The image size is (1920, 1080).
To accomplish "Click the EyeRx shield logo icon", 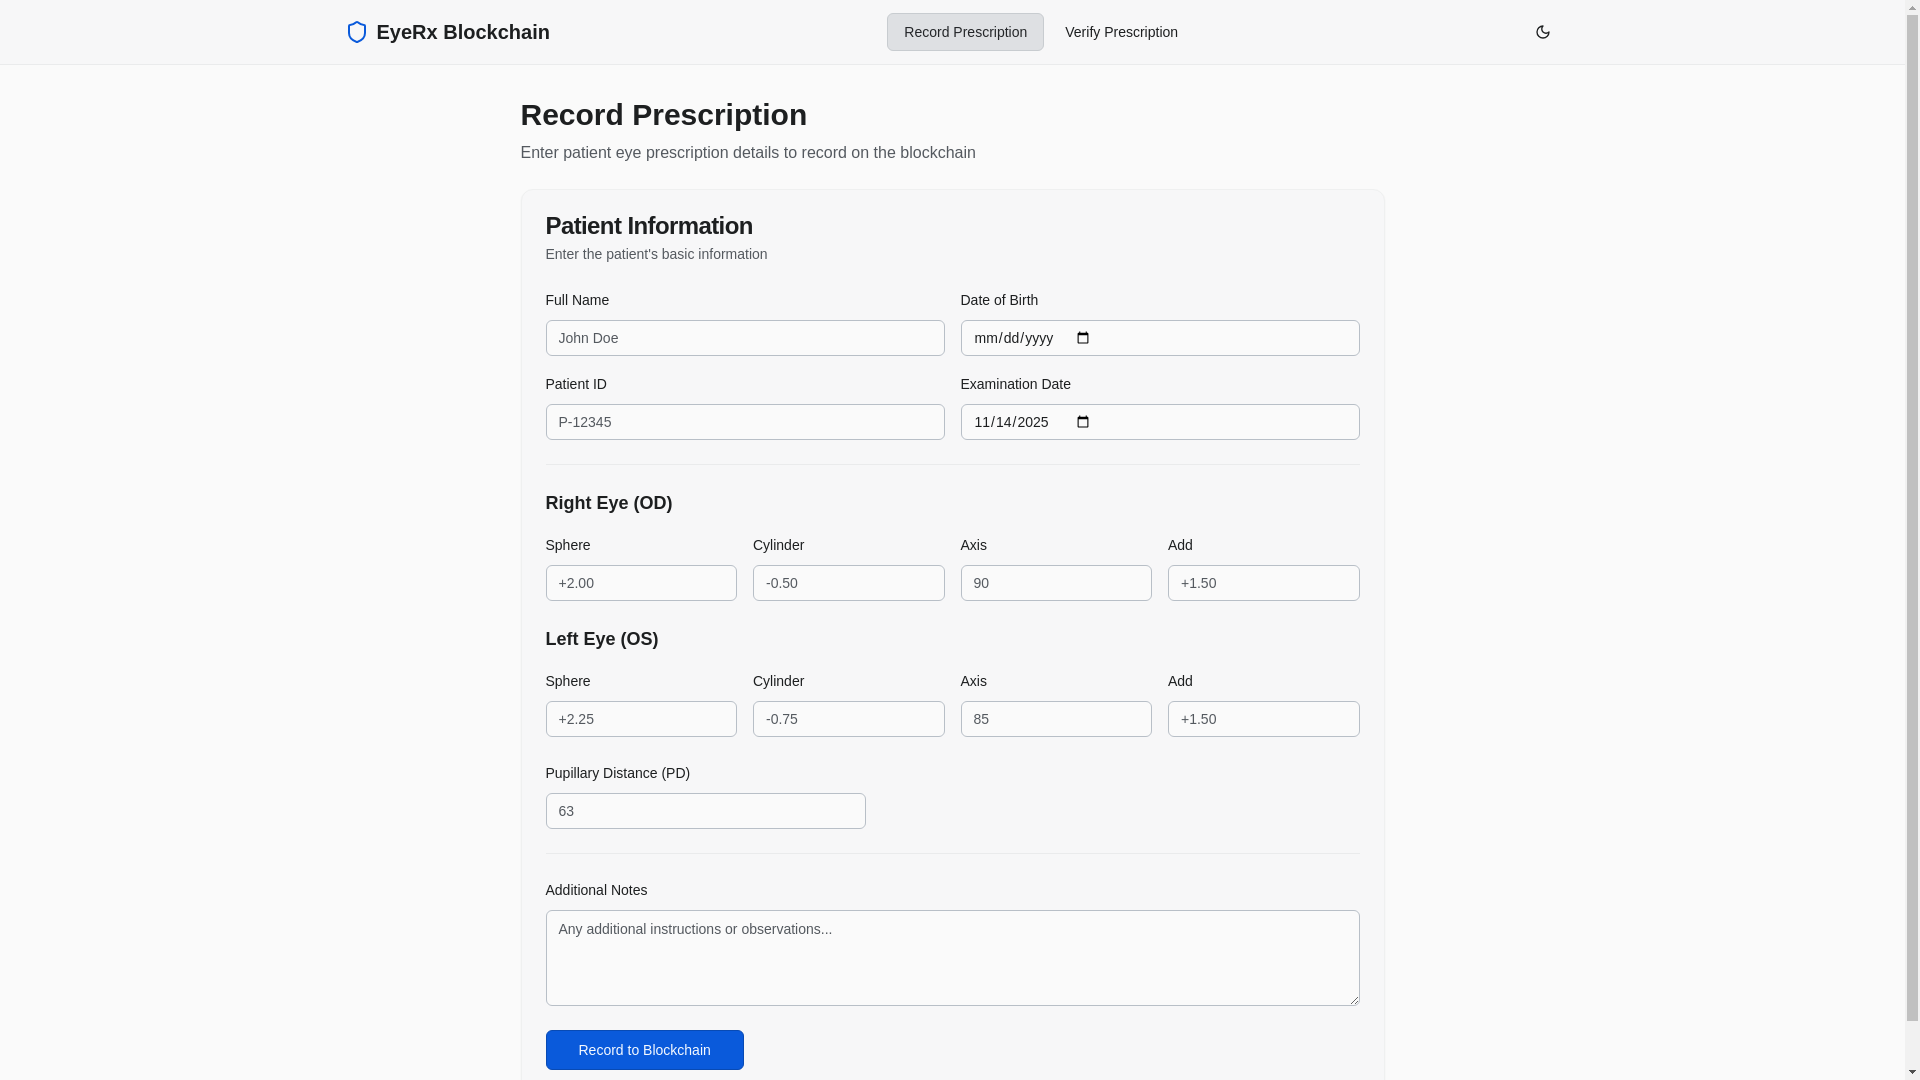I will pyautogui.click(x=357, y=32).
